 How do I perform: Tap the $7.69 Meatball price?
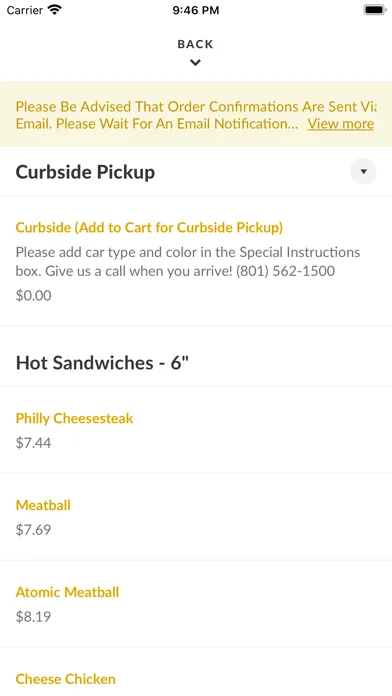(33, 530)
